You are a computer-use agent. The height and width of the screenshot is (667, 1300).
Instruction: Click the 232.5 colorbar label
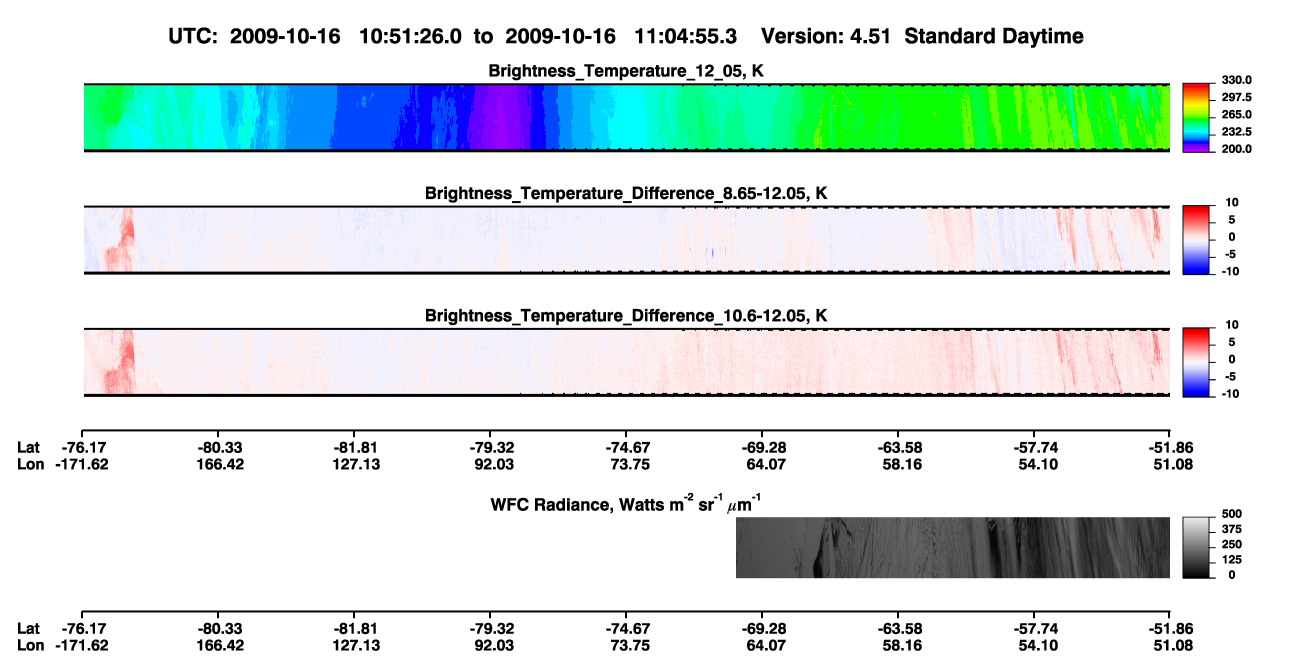[x=1236, y=132]
